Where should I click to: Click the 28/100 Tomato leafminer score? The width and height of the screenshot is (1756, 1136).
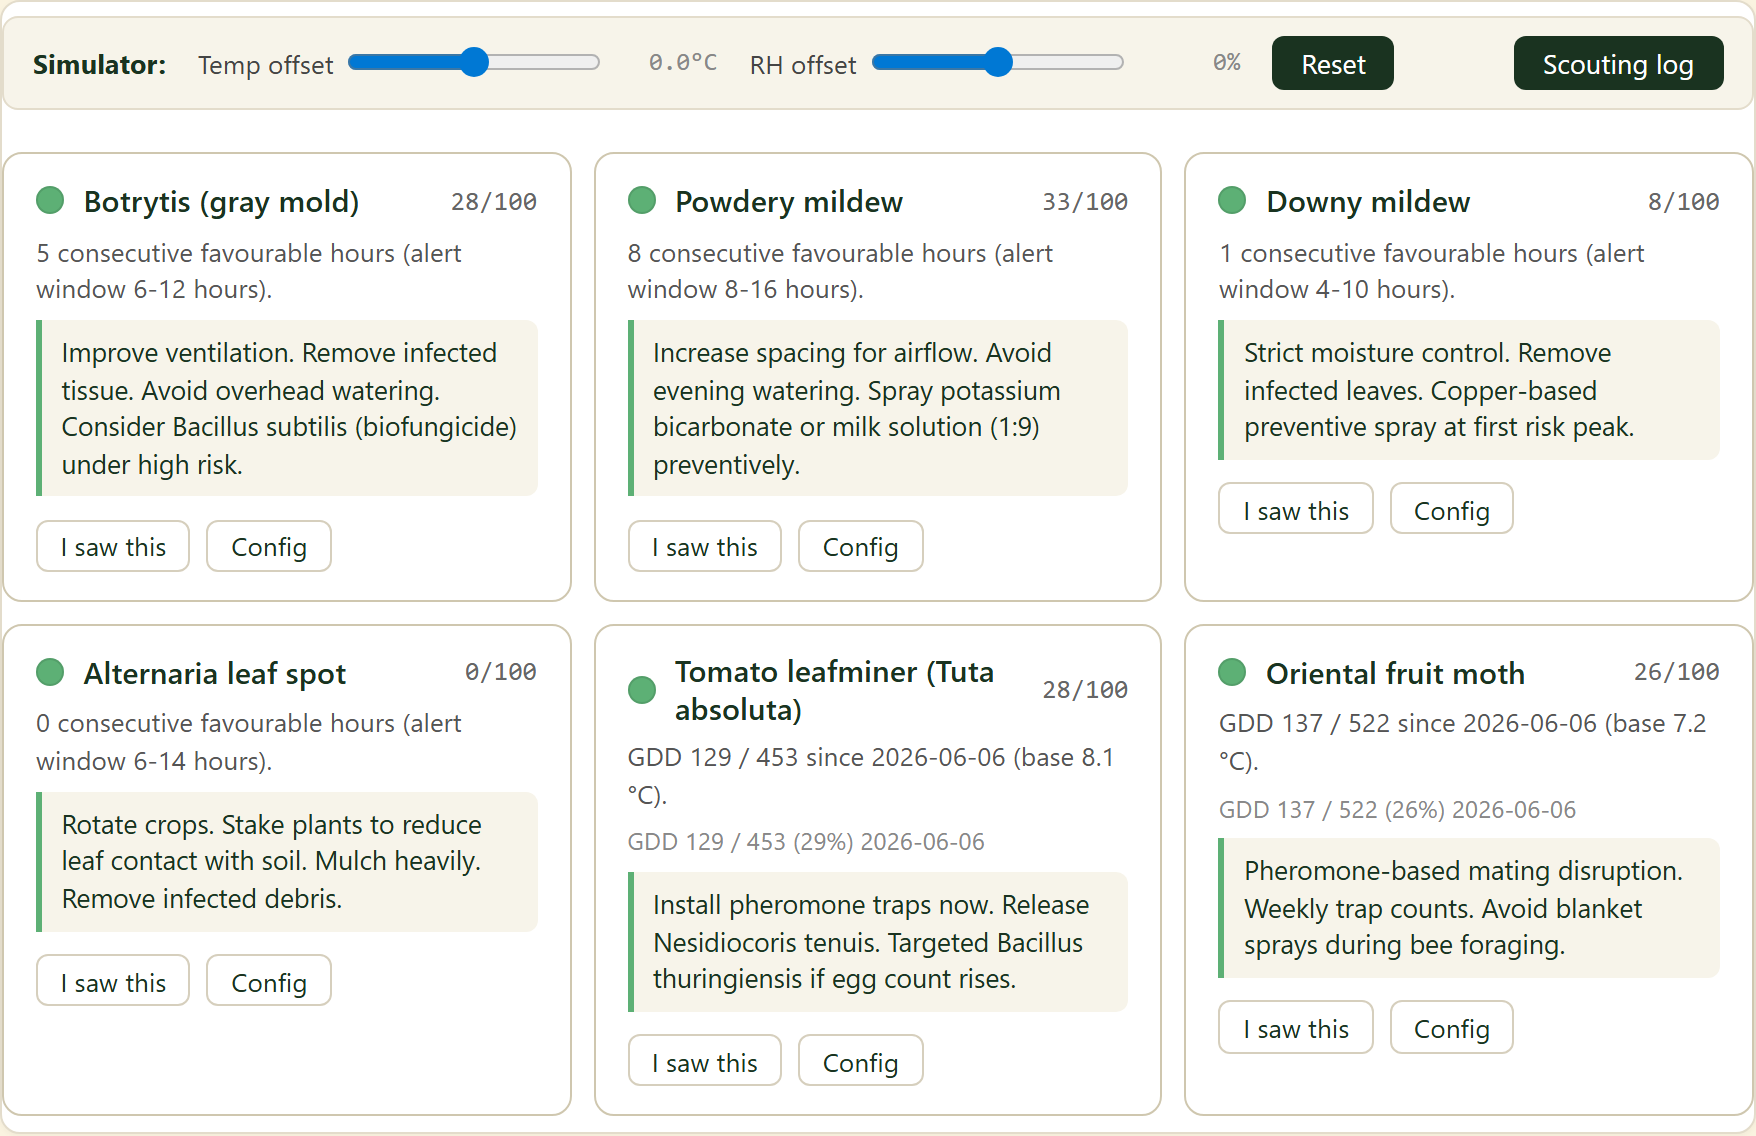click(x=1085, y=690)
